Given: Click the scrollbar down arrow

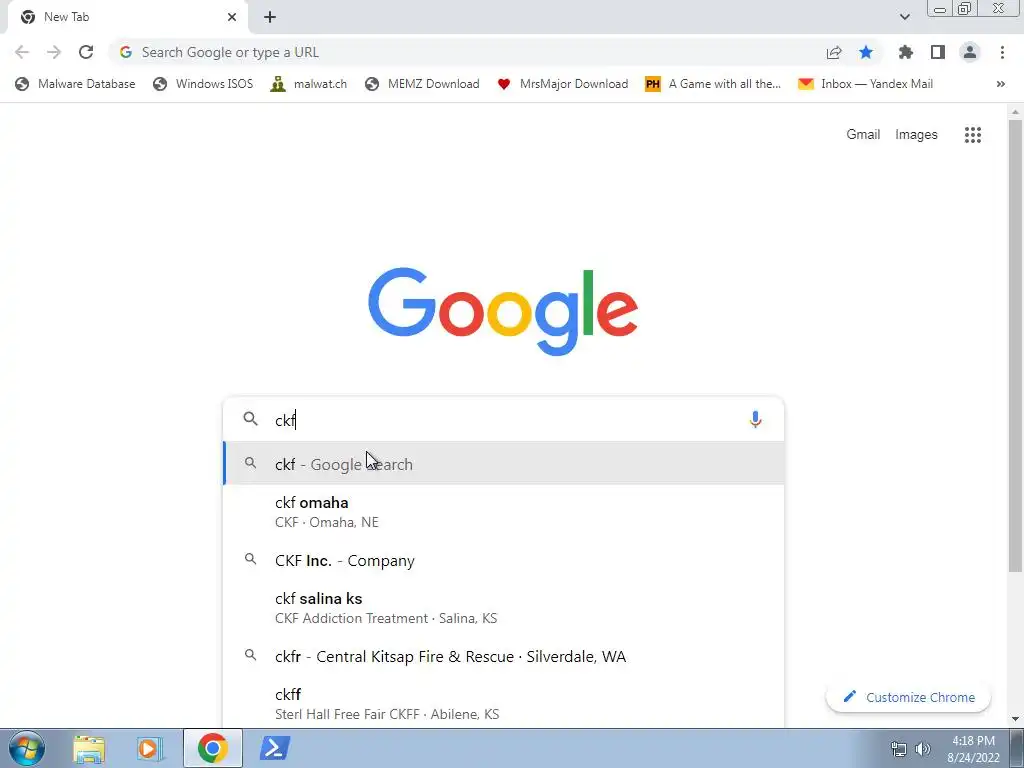Looking at the screenshot, I should [x=1015, y=720].
